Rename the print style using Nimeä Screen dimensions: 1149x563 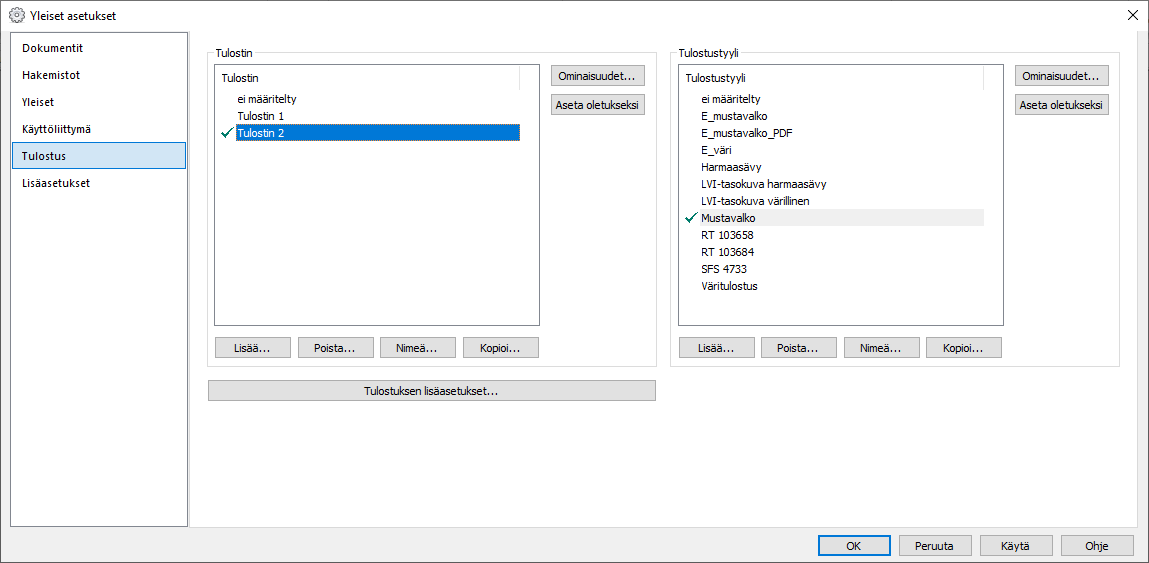(881, 348)
